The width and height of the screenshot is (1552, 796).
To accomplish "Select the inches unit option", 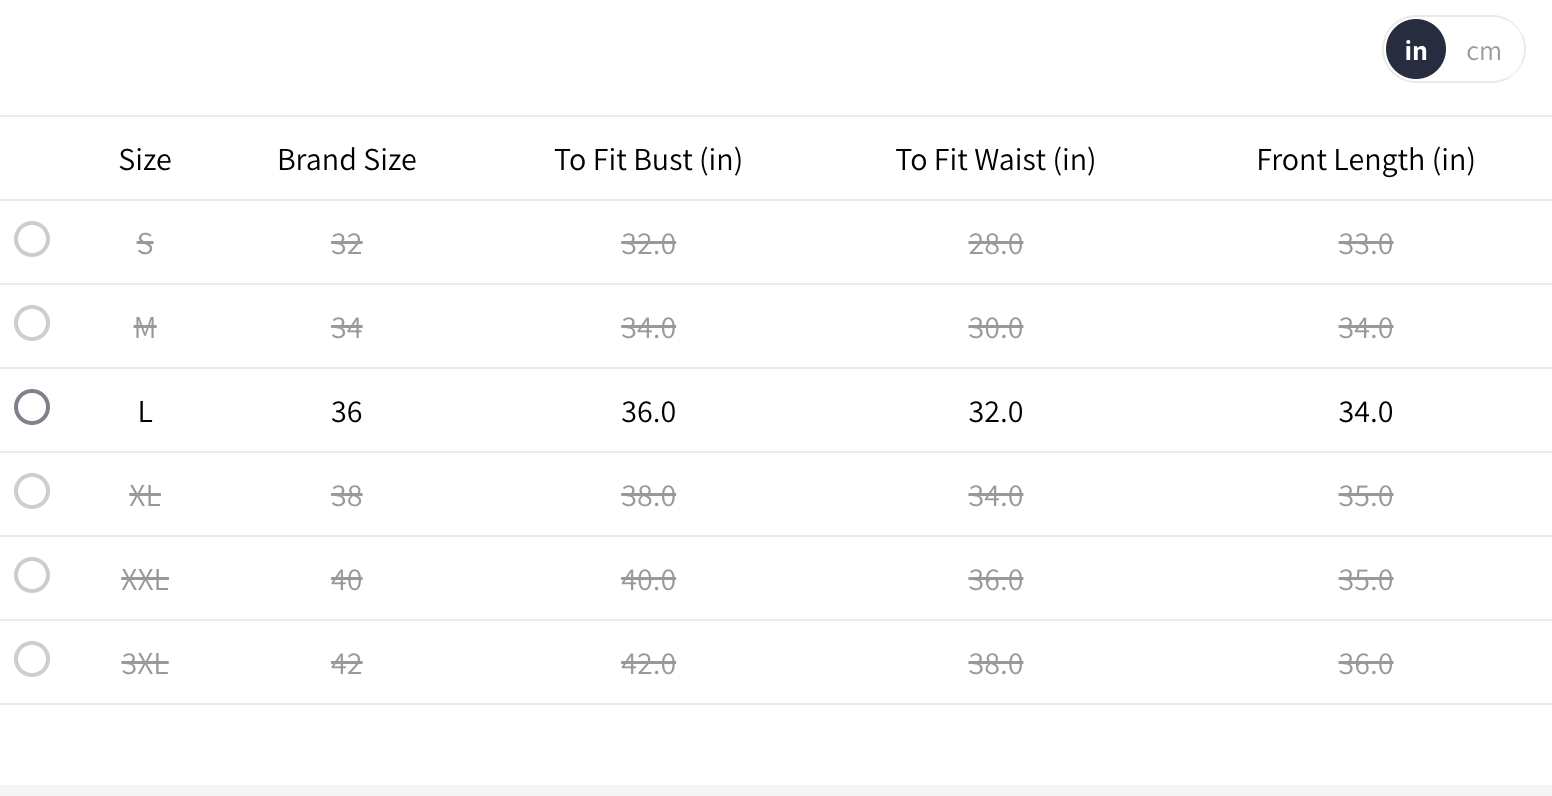I will 1415,50.
